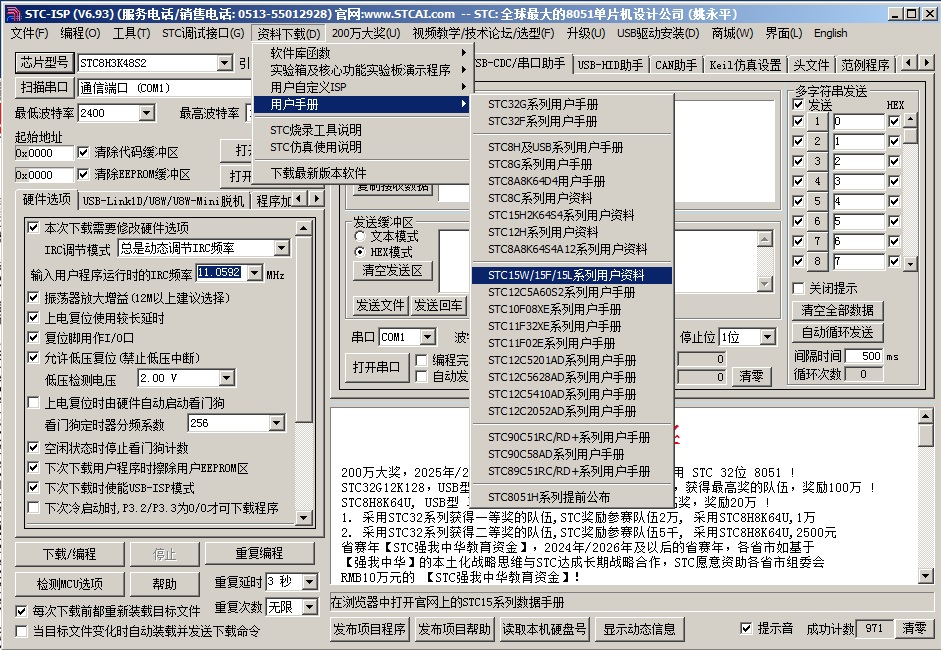Screen dimensions: 941x650
Task: Click down arrow of hardware options scrollbar
Action: (304, 517)
